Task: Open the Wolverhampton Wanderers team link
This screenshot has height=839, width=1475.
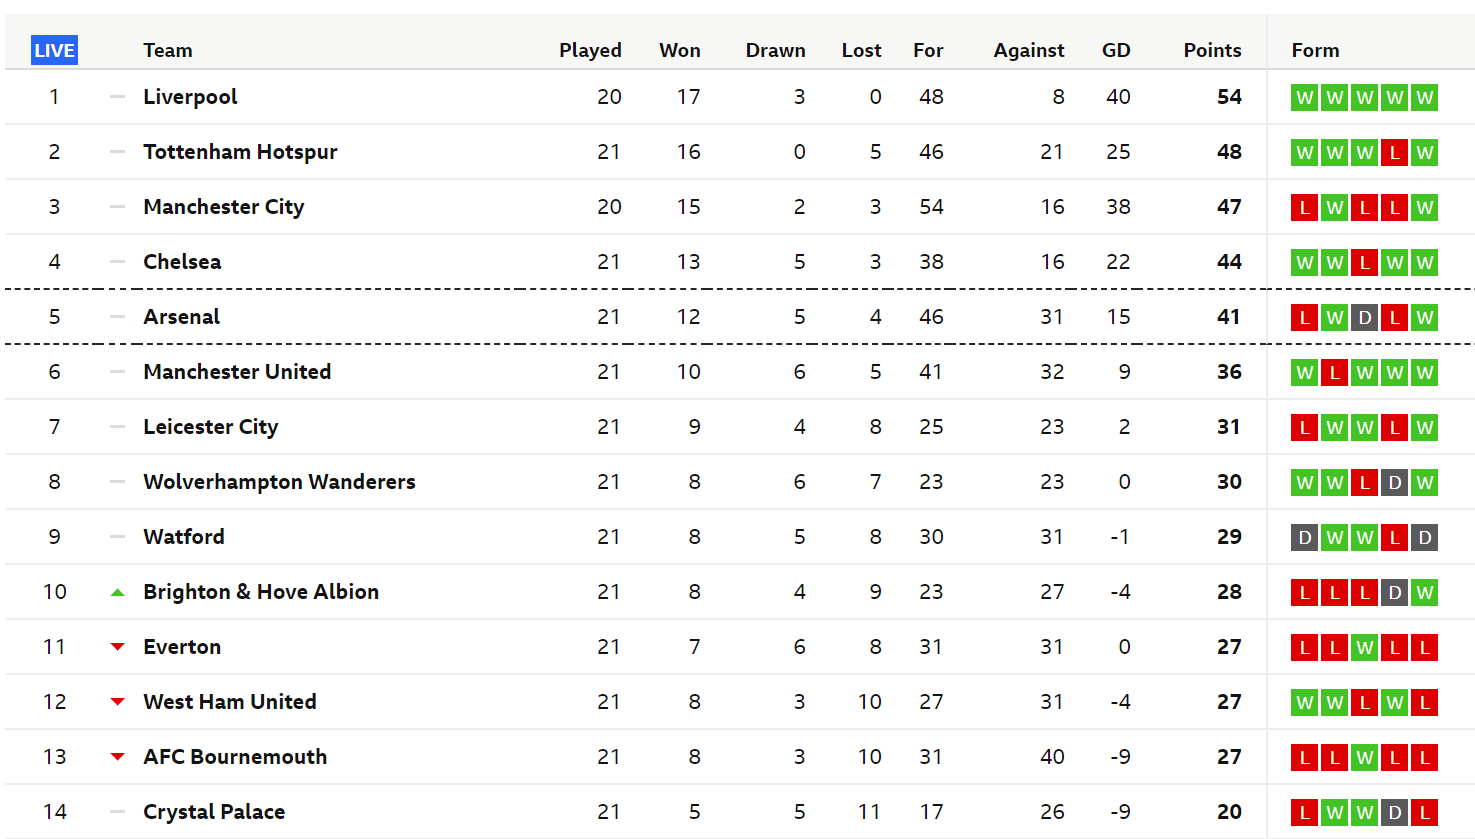Action: 279,482
